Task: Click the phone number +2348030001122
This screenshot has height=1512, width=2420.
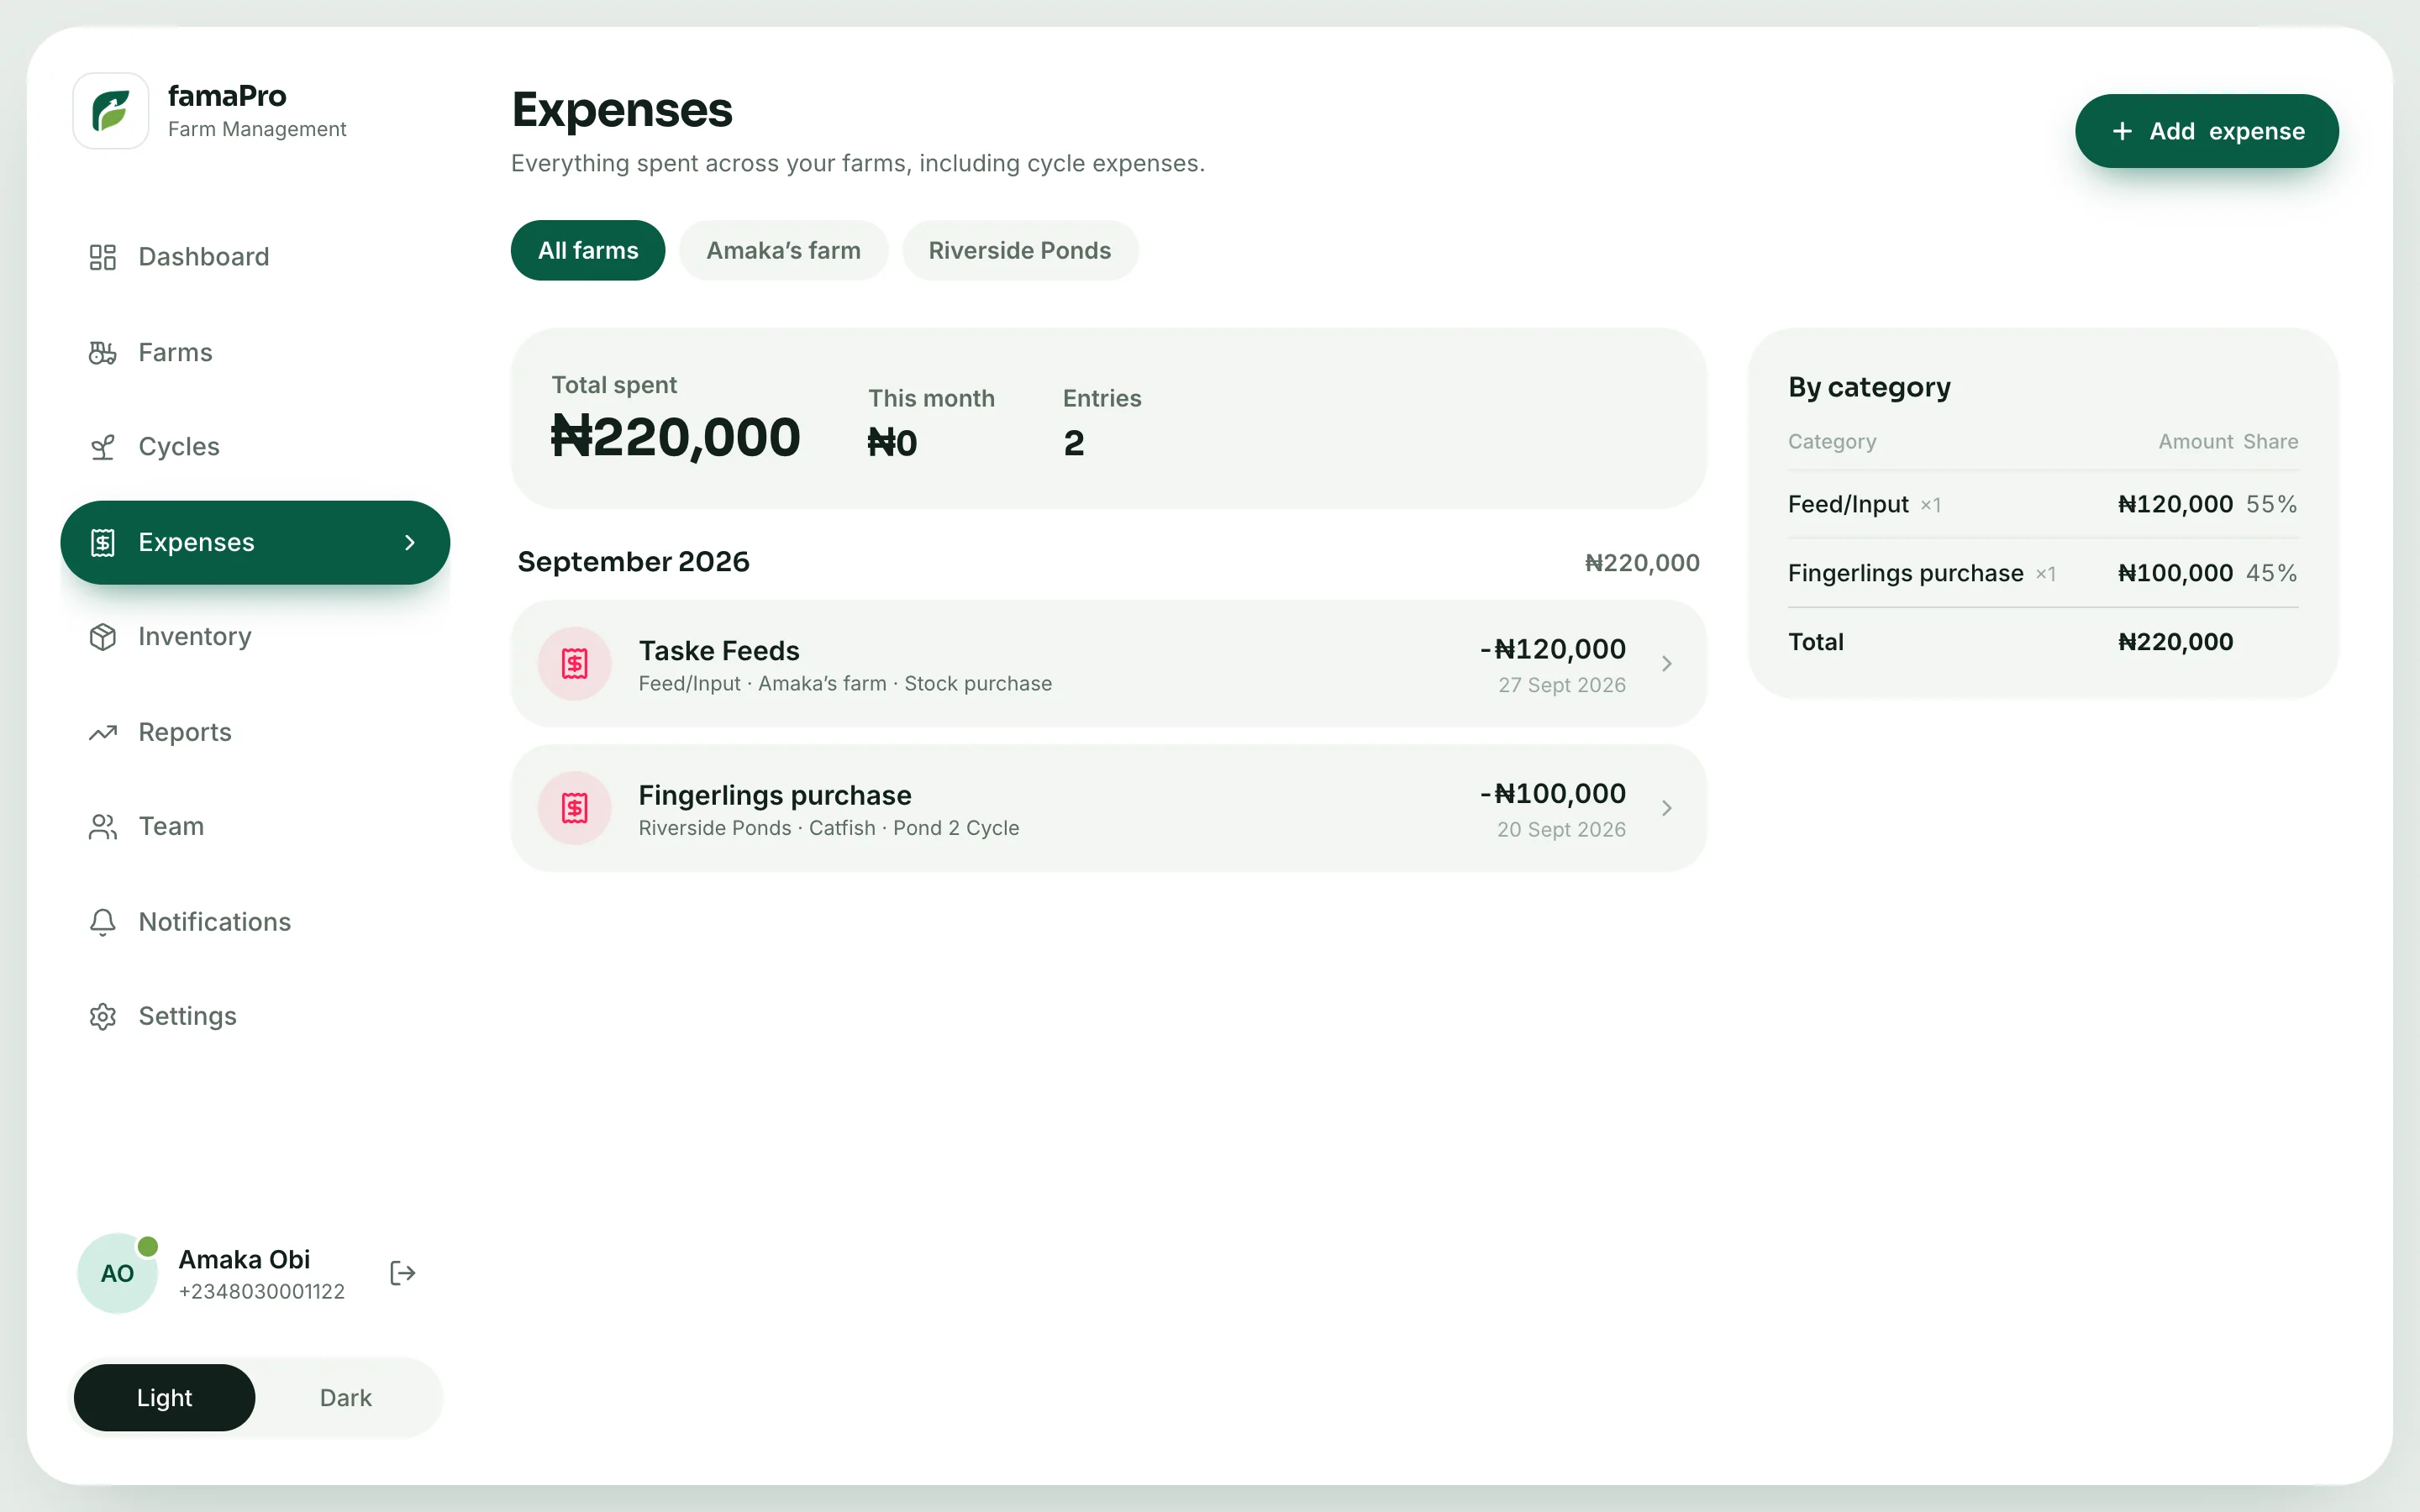Action: pos(261,1291)
